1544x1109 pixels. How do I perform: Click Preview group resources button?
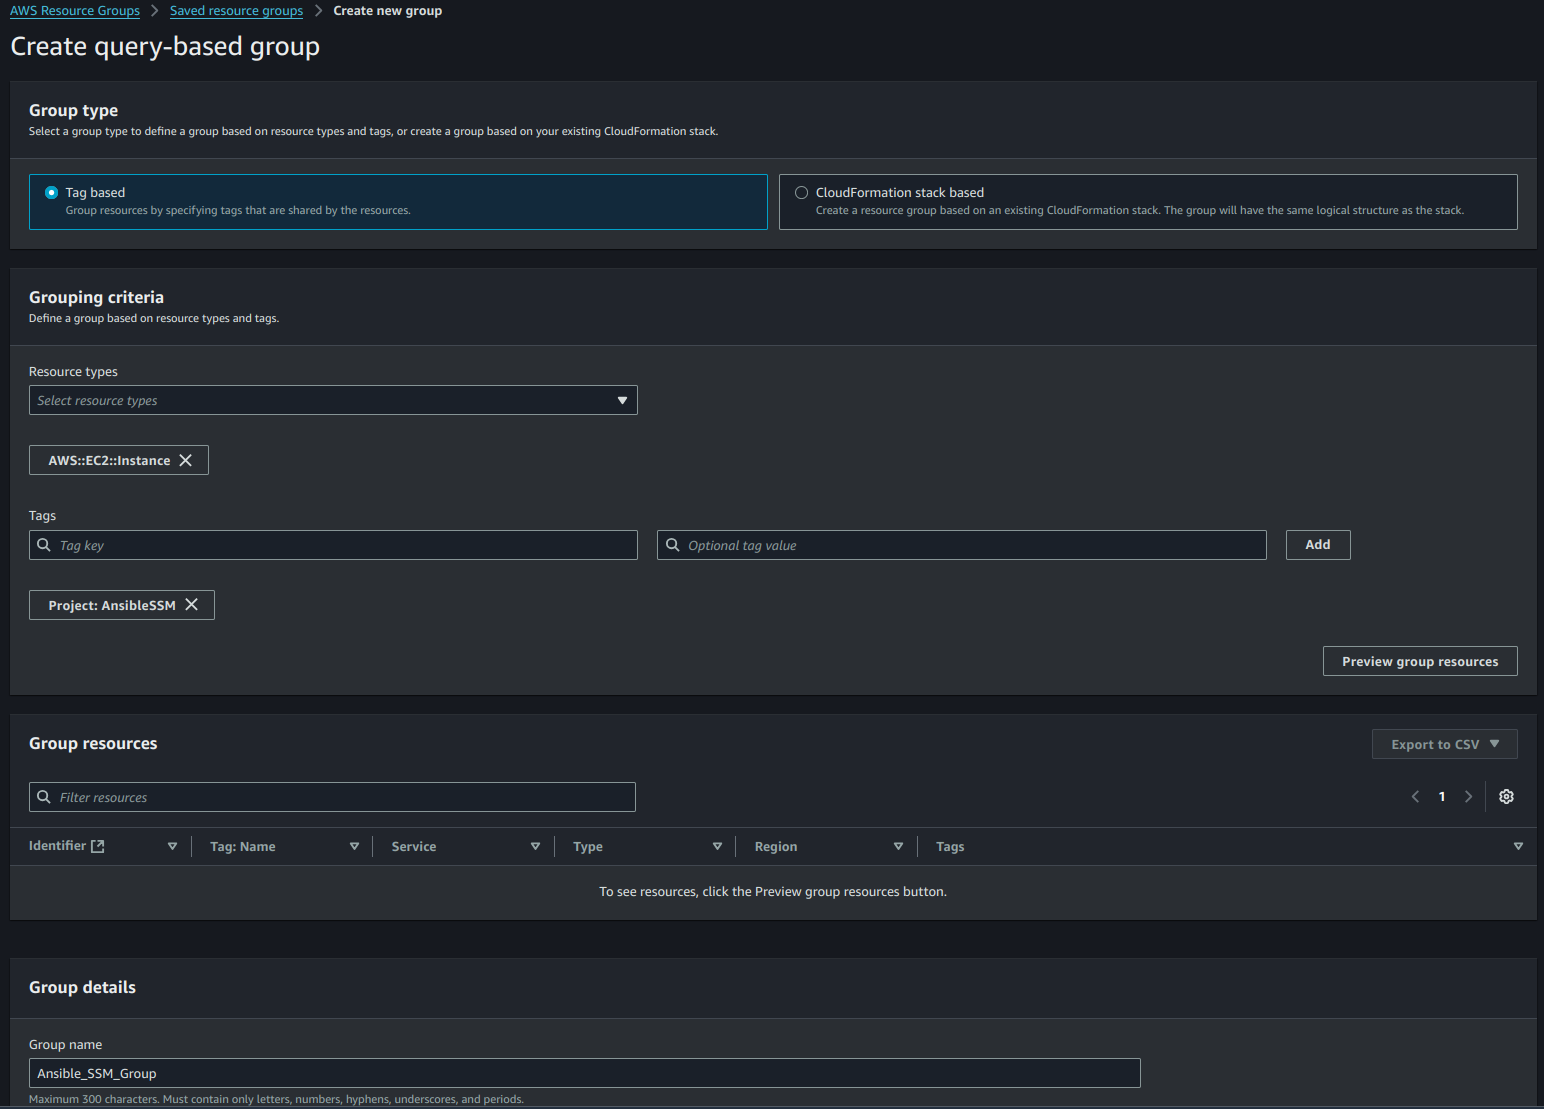(x=1420, y=661)
